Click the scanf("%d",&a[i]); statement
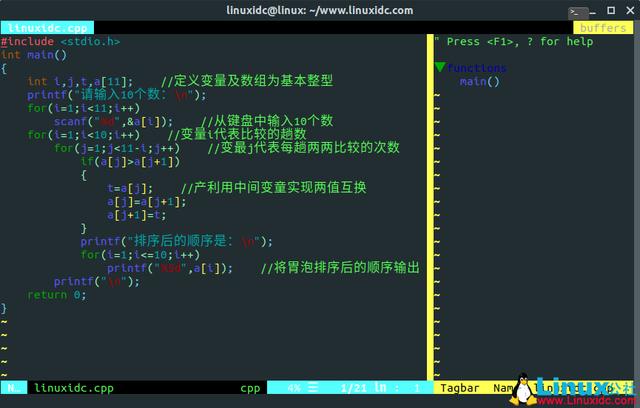Viewport: 640px width, 408px height. coord(113,122)
